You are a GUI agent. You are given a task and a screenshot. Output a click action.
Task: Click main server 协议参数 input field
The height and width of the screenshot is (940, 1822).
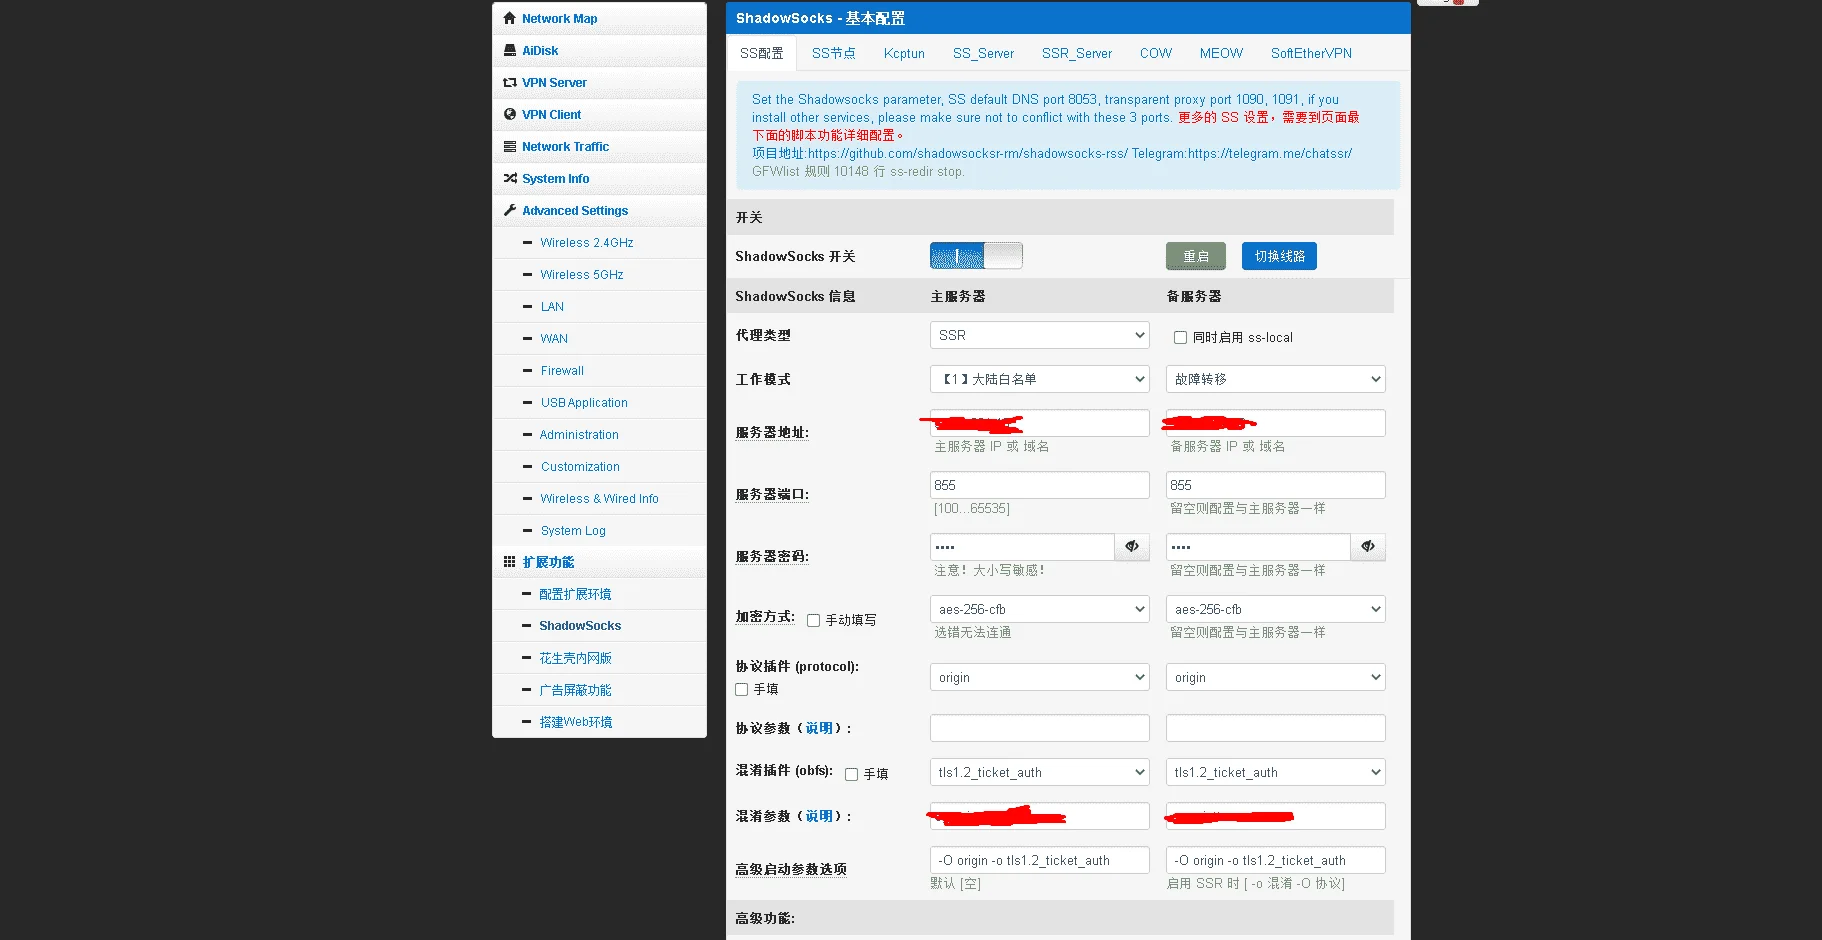[x=1040, y=728]
